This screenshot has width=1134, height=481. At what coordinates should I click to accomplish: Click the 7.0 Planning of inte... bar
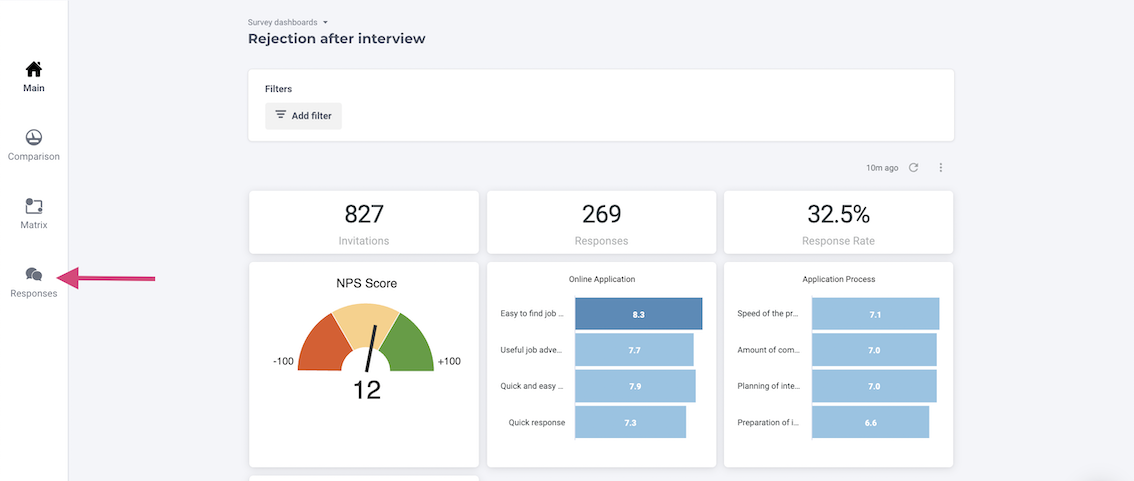pyautogui.click(x=874, y=386)
